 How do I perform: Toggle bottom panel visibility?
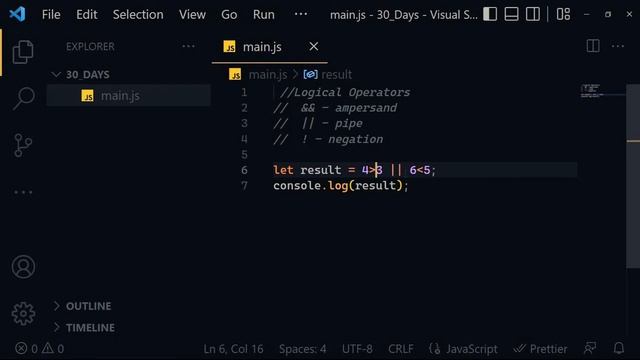tap(511, 14)
